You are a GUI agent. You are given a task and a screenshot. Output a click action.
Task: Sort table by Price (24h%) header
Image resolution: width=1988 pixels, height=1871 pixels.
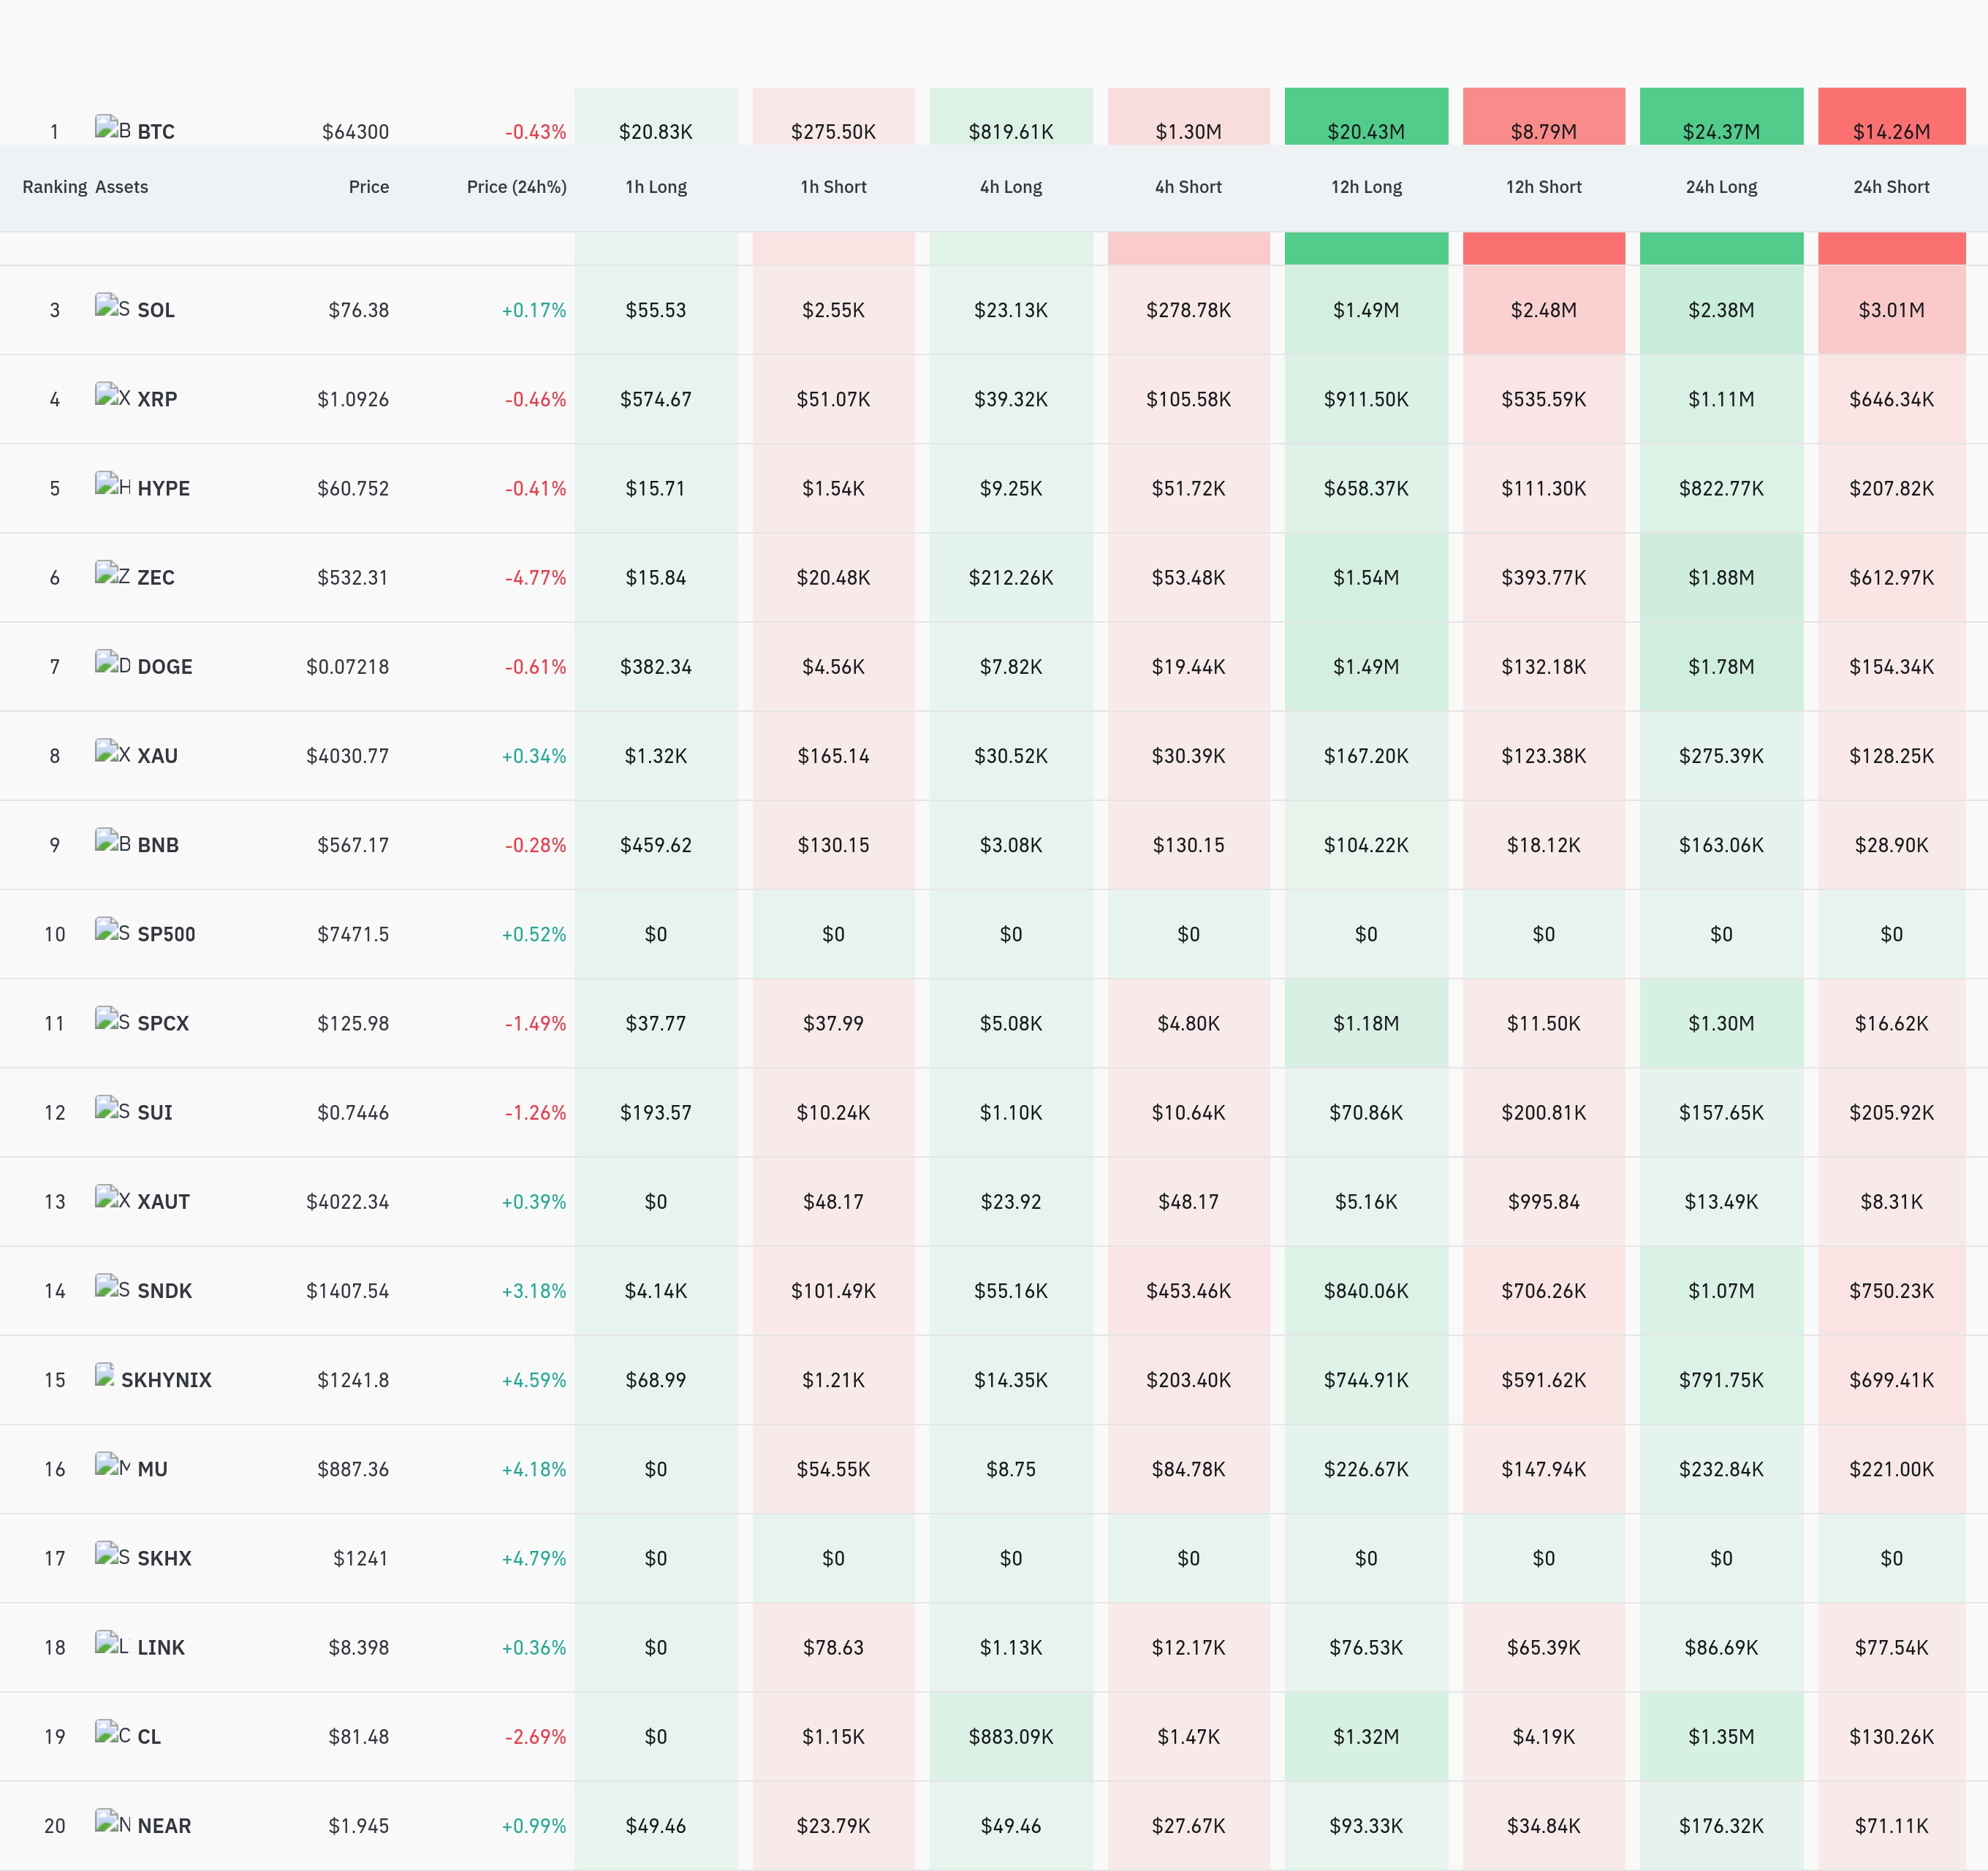[516, 187]
